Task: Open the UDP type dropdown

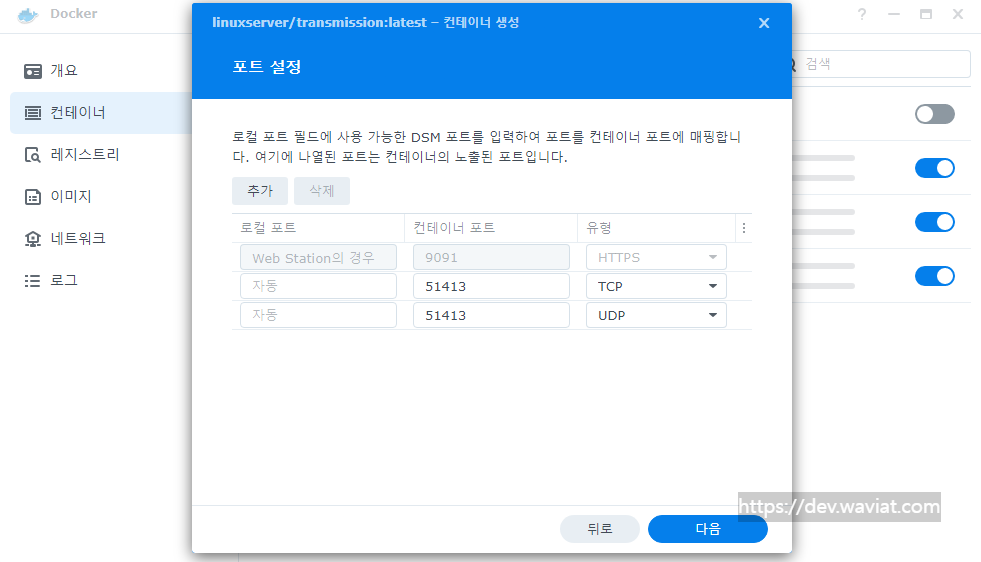Action: (x=656, y=315)
